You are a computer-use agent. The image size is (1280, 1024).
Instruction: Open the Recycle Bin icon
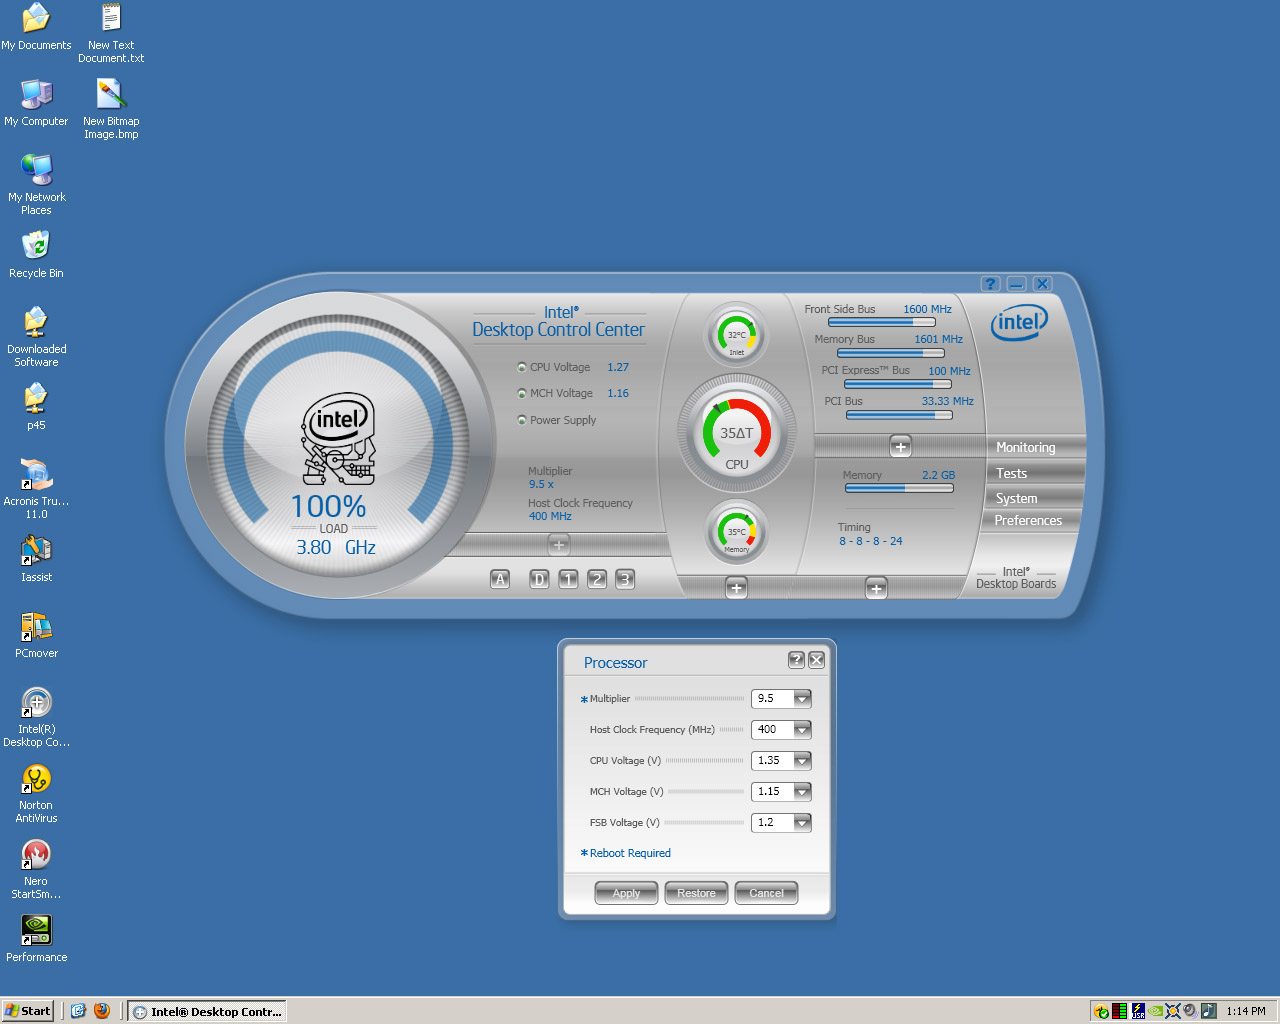36,255
